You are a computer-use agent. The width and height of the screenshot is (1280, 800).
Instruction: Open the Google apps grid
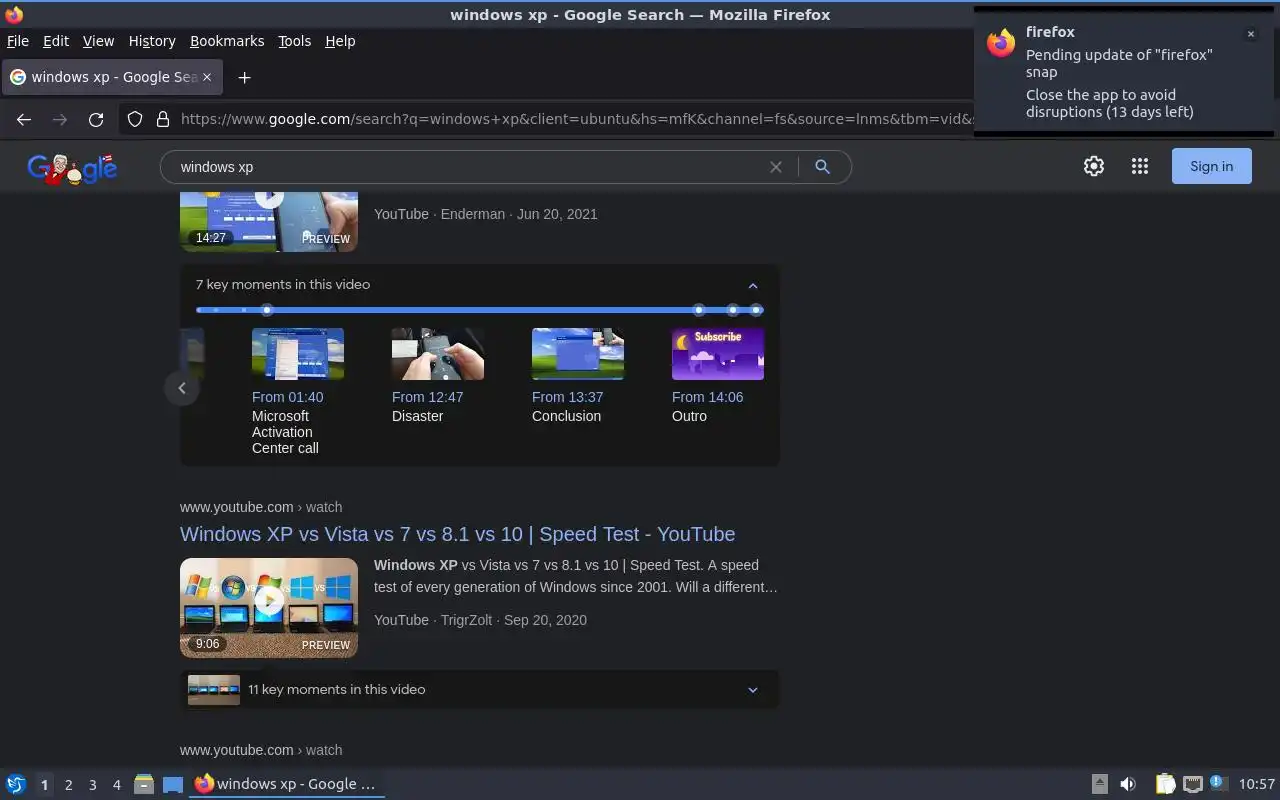click(x=1140, y=166)
